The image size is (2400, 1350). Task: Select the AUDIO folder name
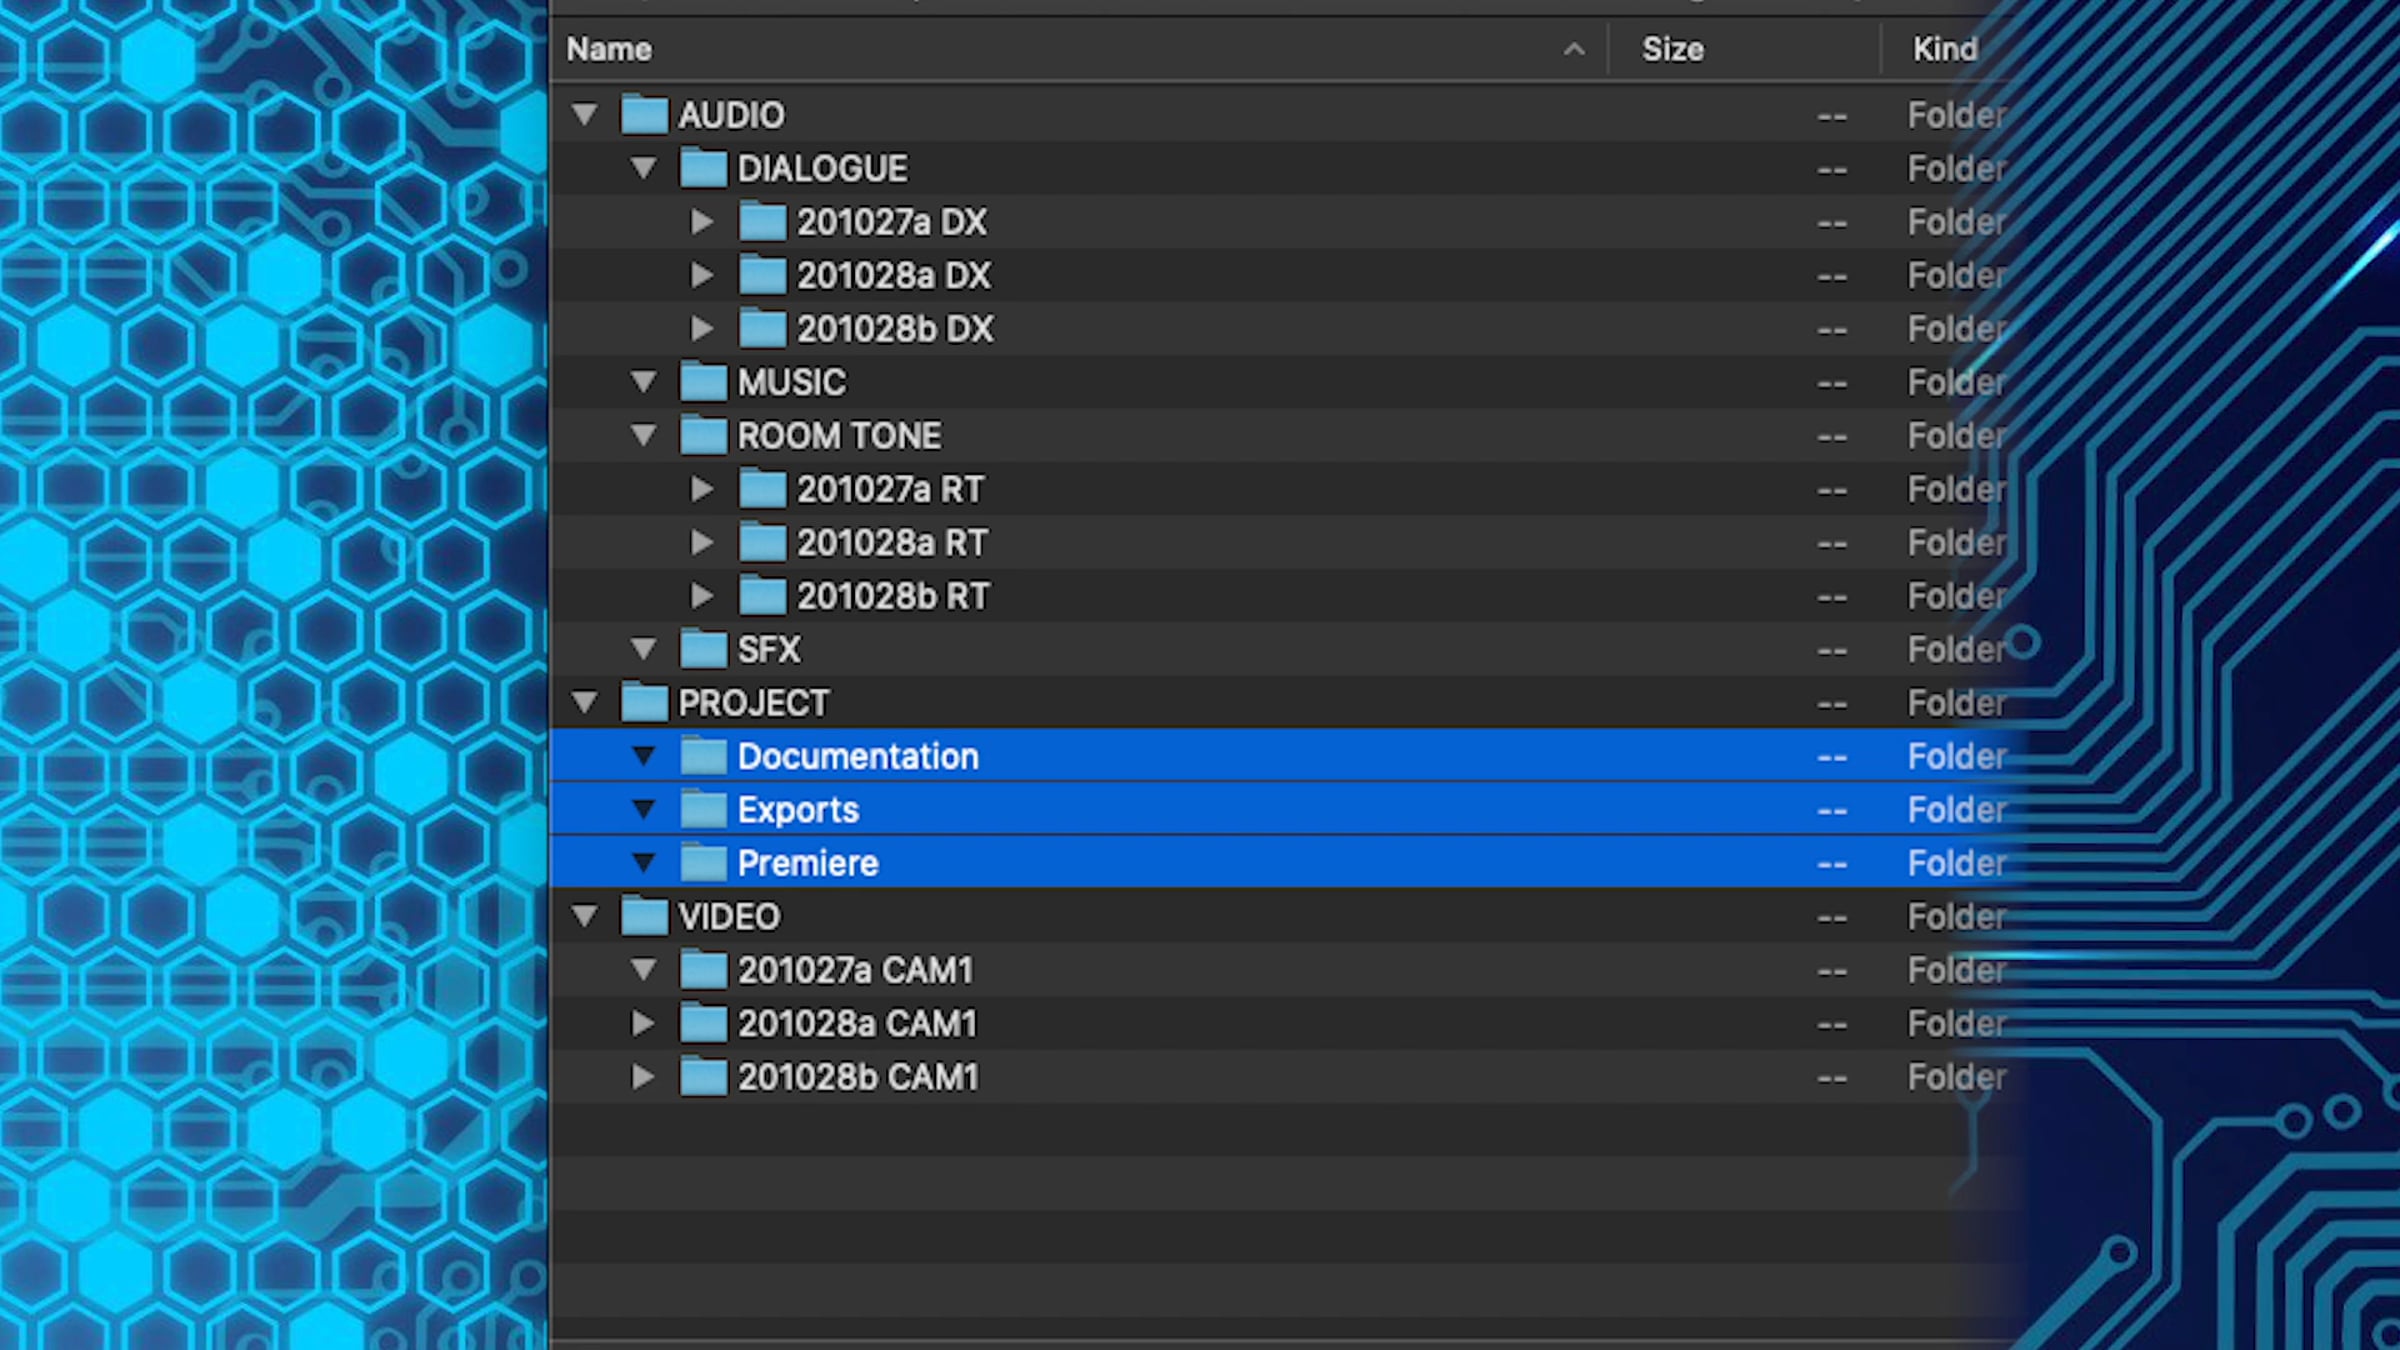pyautogui.click(x=732, y=115)
